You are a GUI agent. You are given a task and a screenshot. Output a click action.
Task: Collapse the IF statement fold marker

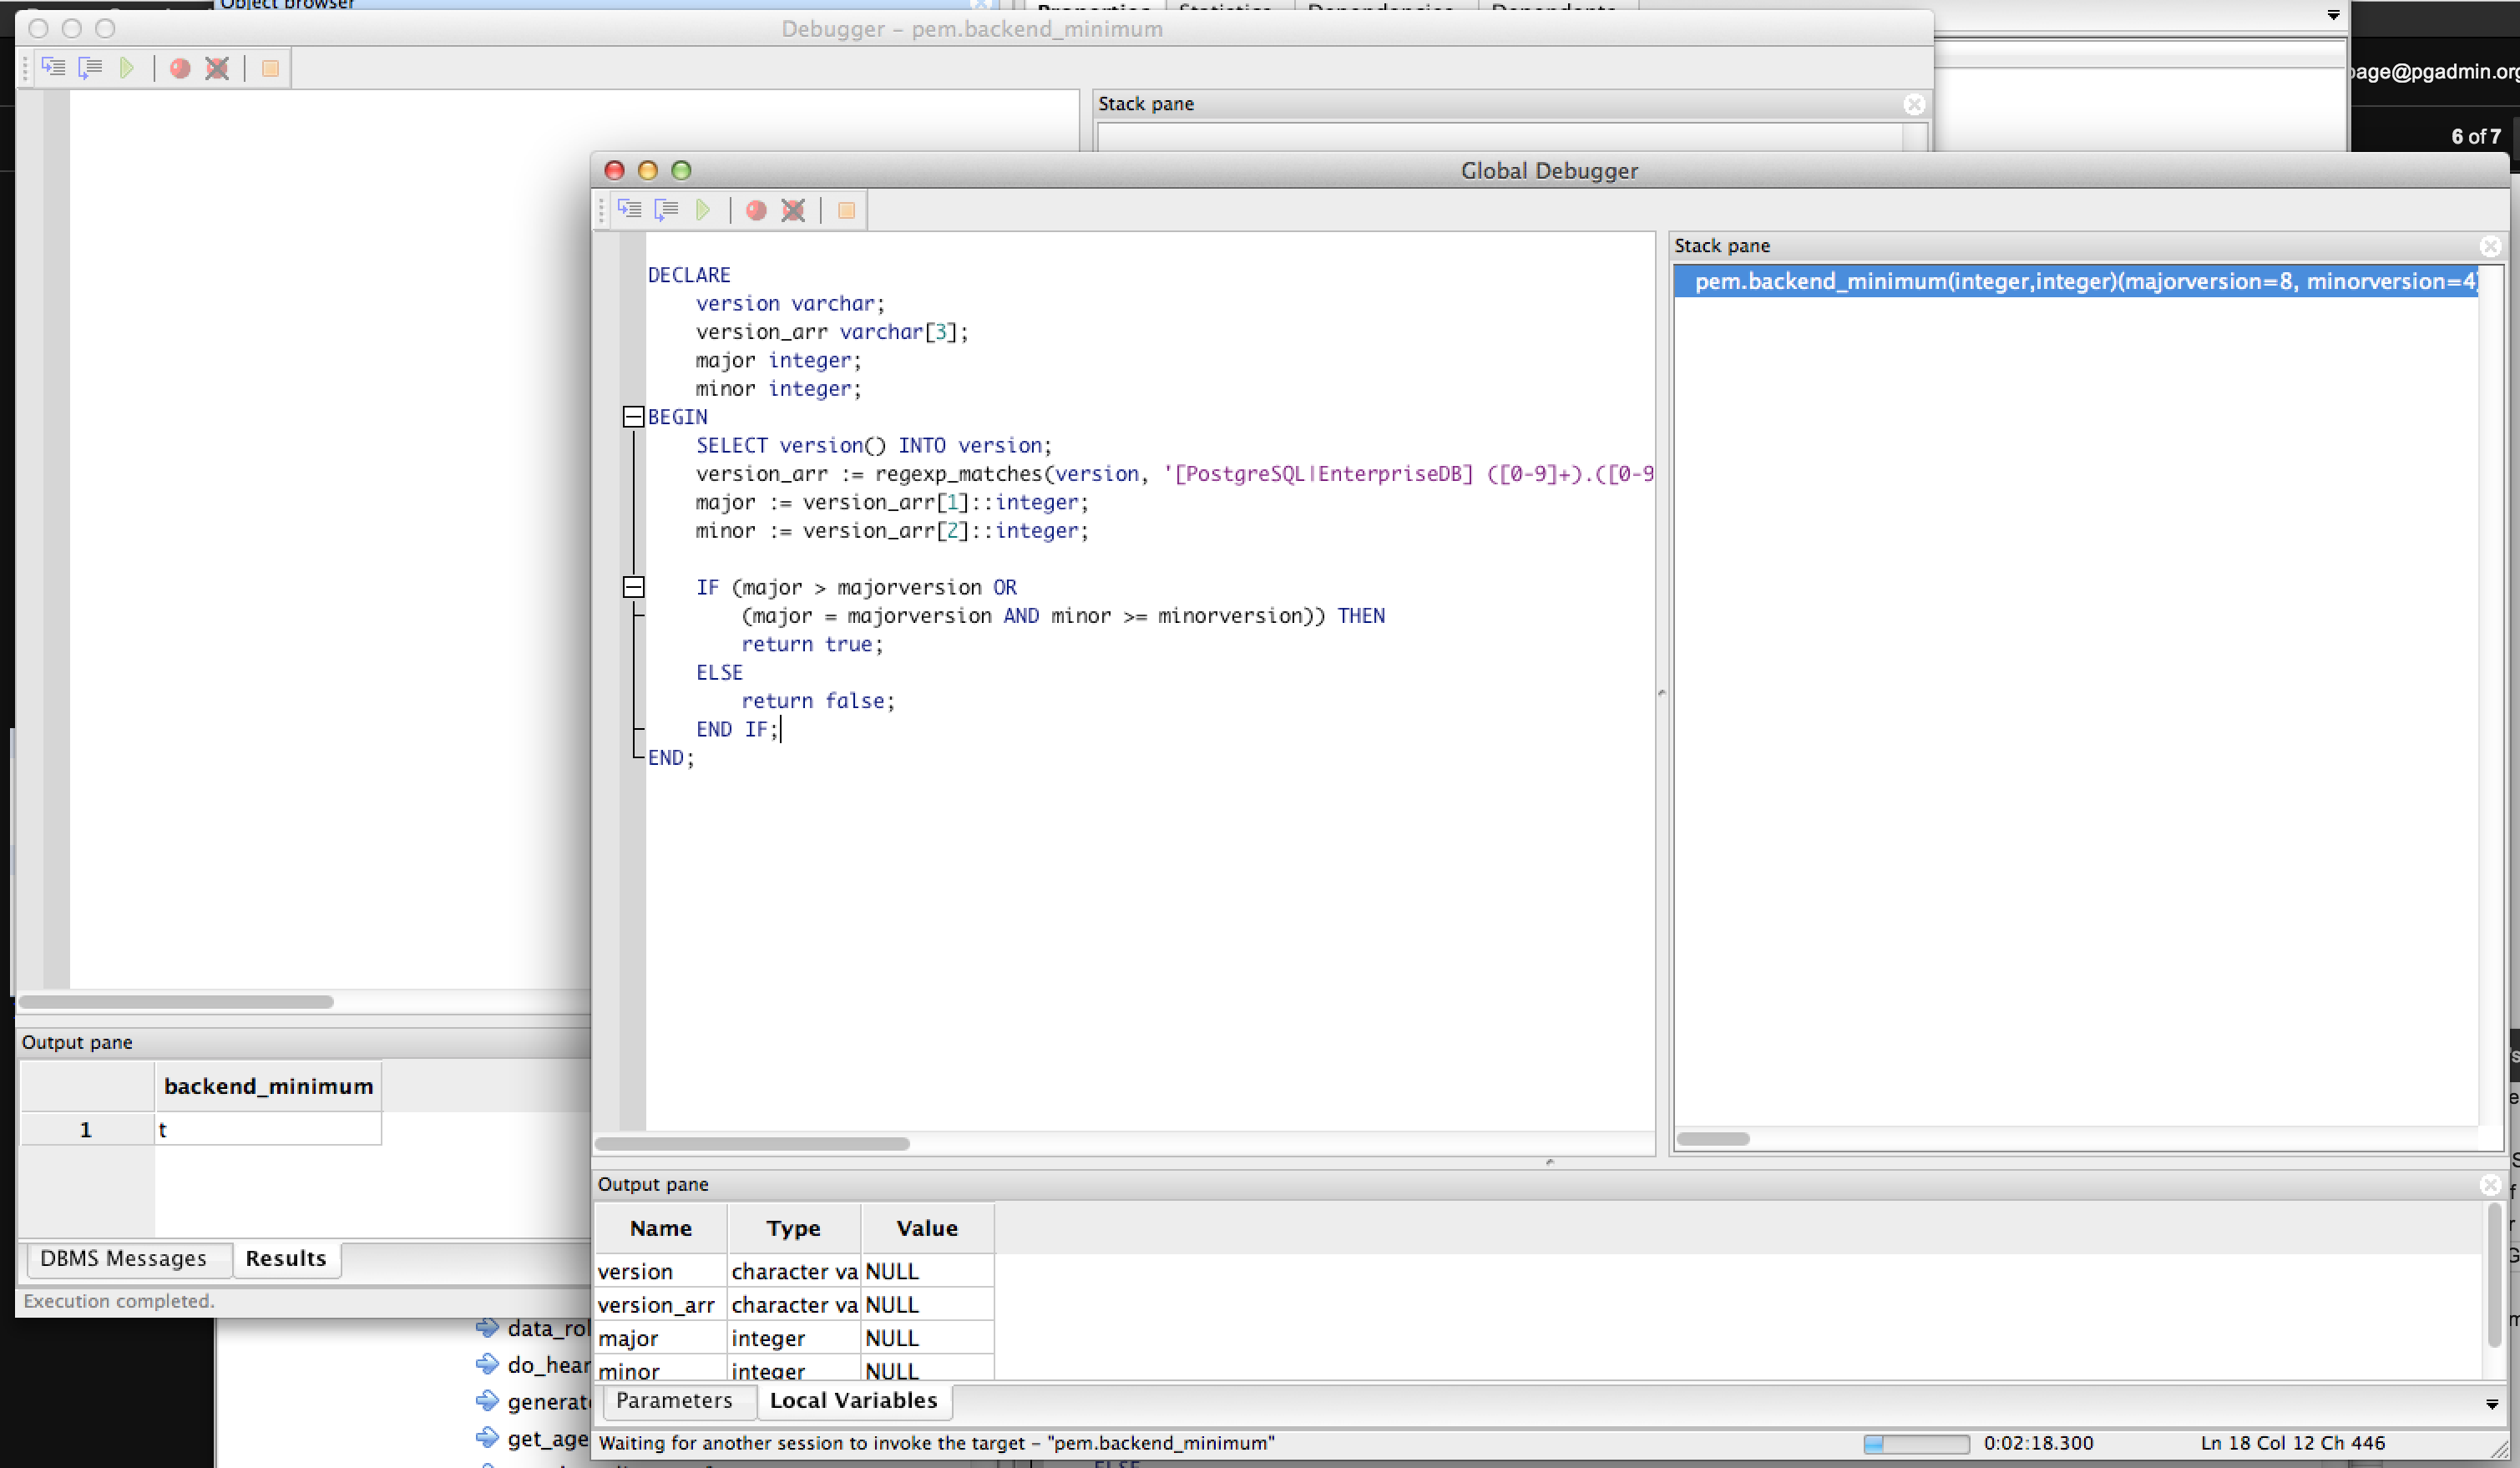[633, 587]
